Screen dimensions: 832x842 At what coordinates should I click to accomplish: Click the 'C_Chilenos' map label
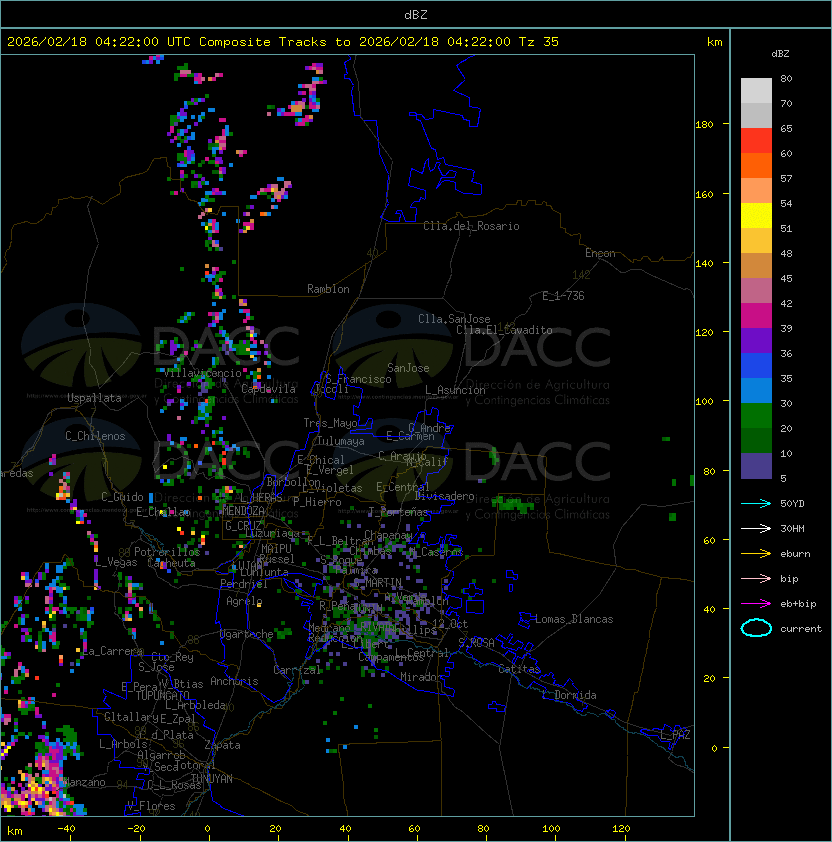95,436
